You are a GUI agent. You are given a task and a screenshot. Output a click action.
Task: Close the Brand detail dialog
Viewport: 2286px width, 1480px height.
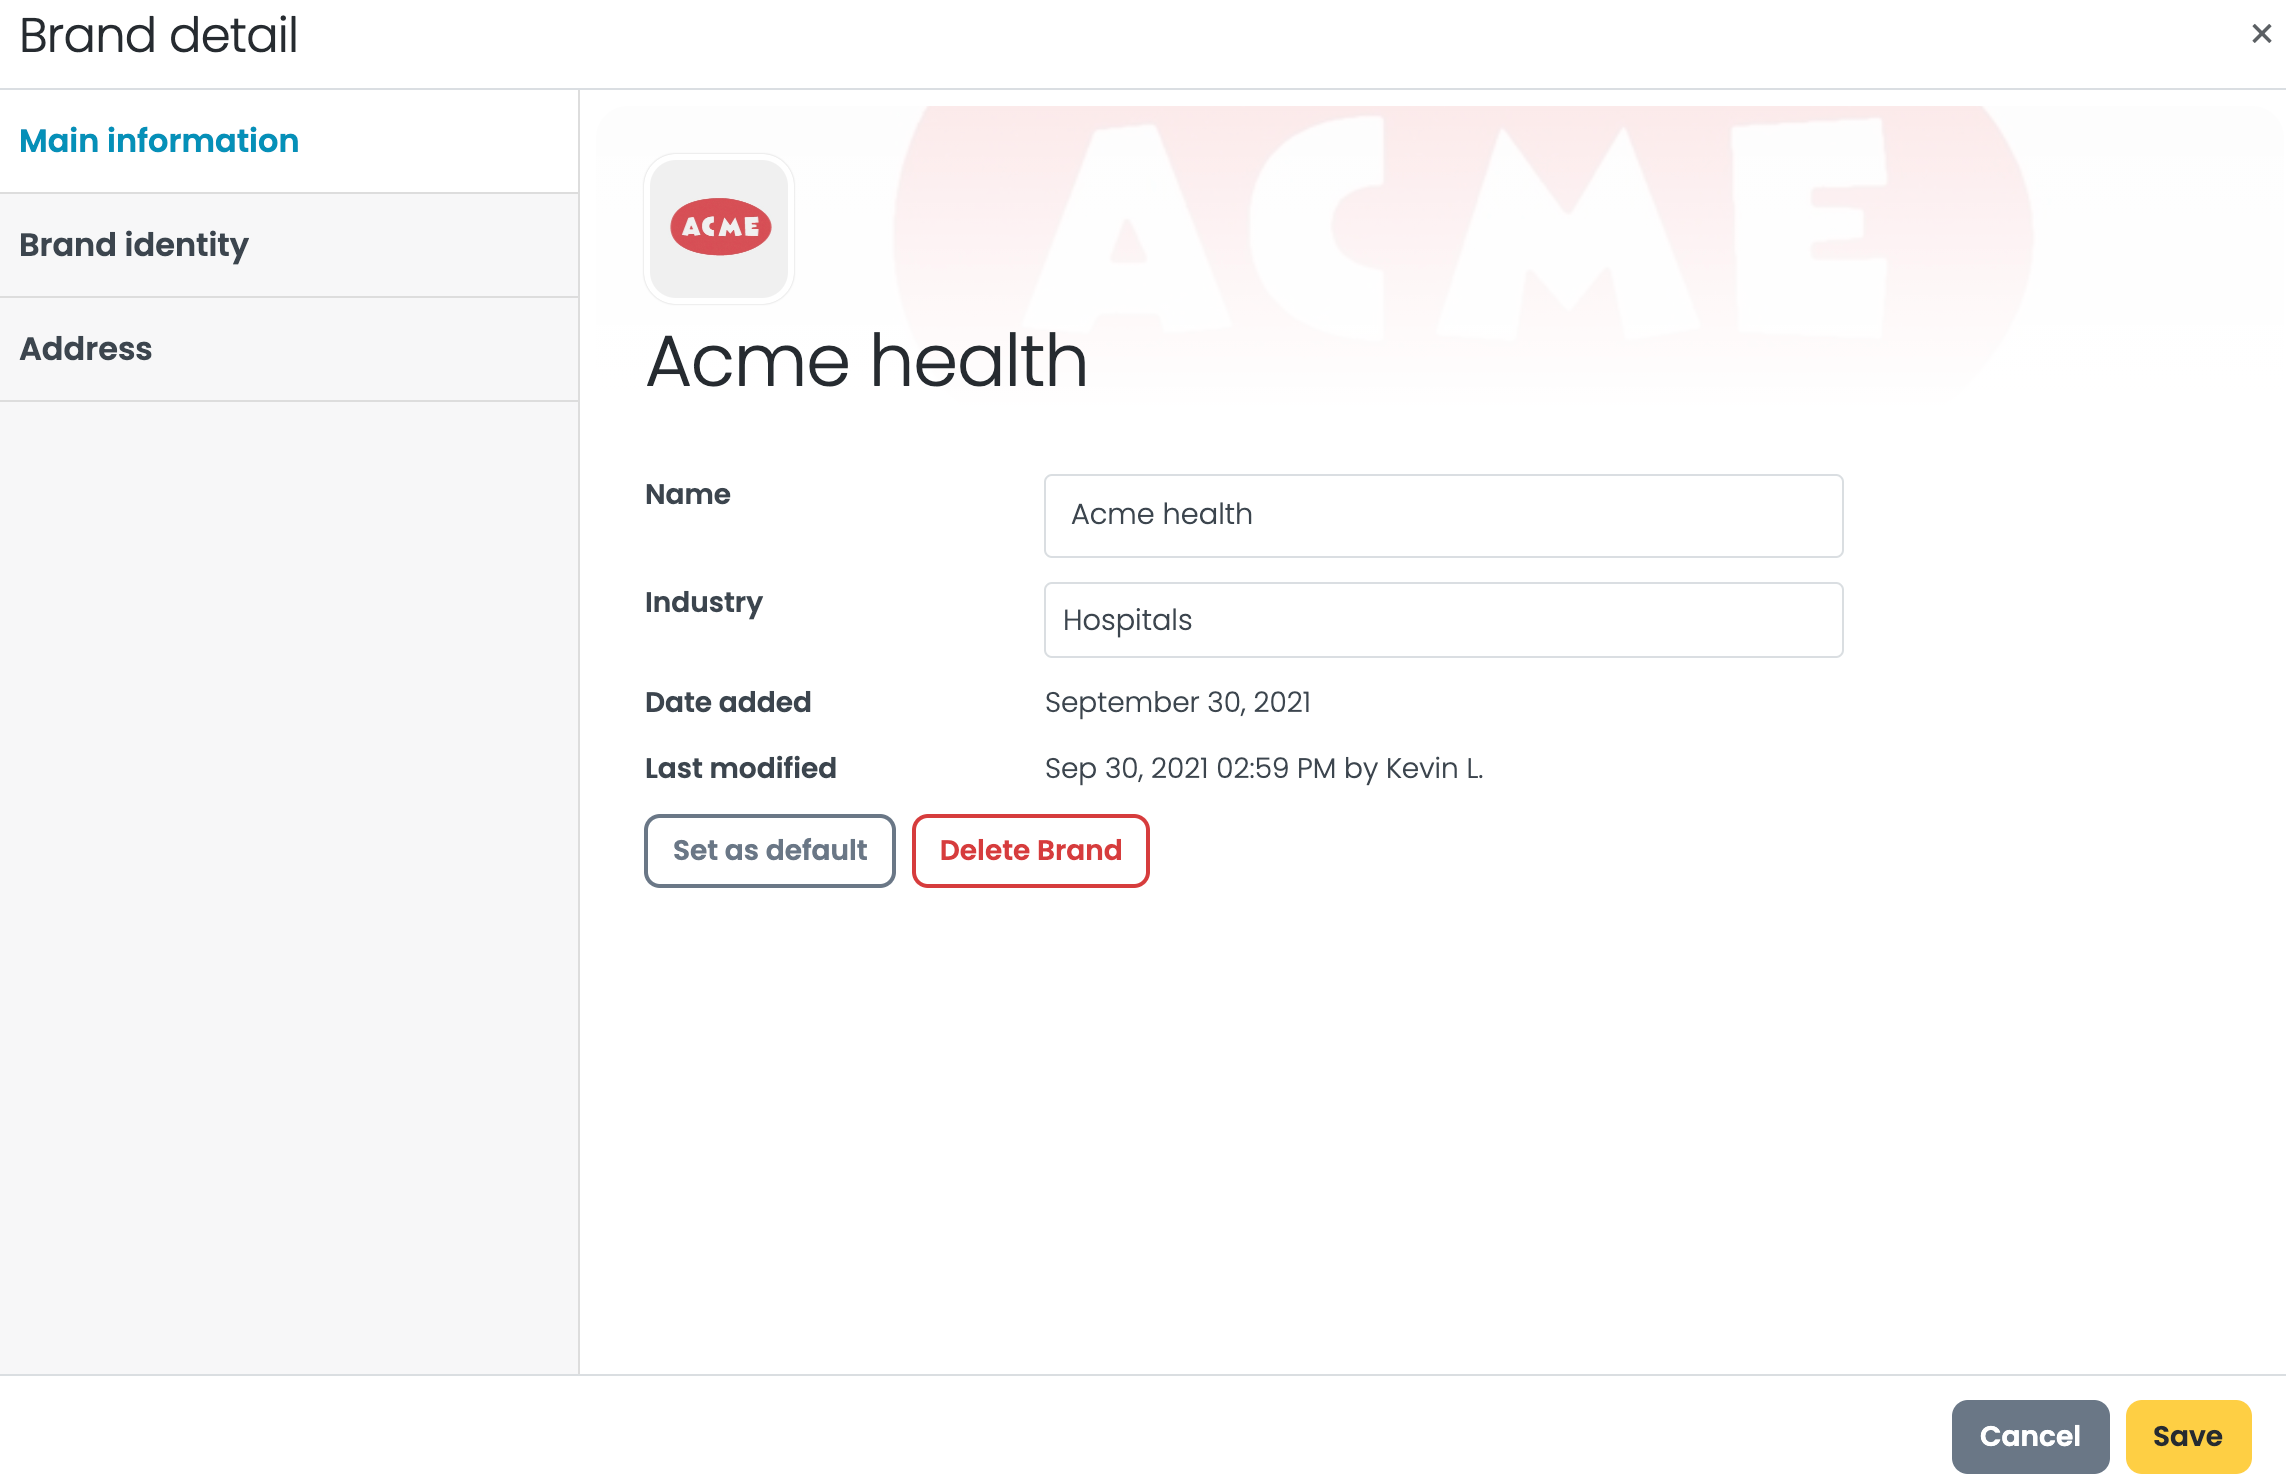click(x=2261, y=34)
